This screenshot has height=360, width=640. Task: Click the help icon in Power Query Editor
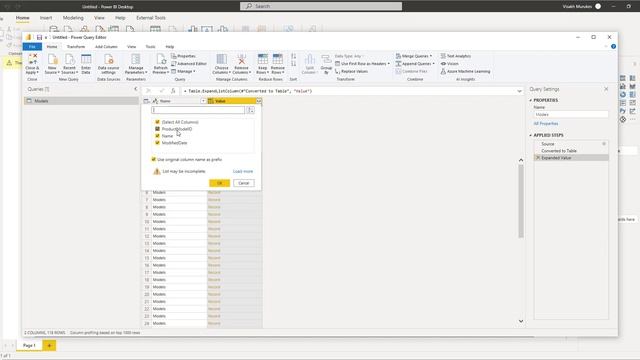click(613, 47)
